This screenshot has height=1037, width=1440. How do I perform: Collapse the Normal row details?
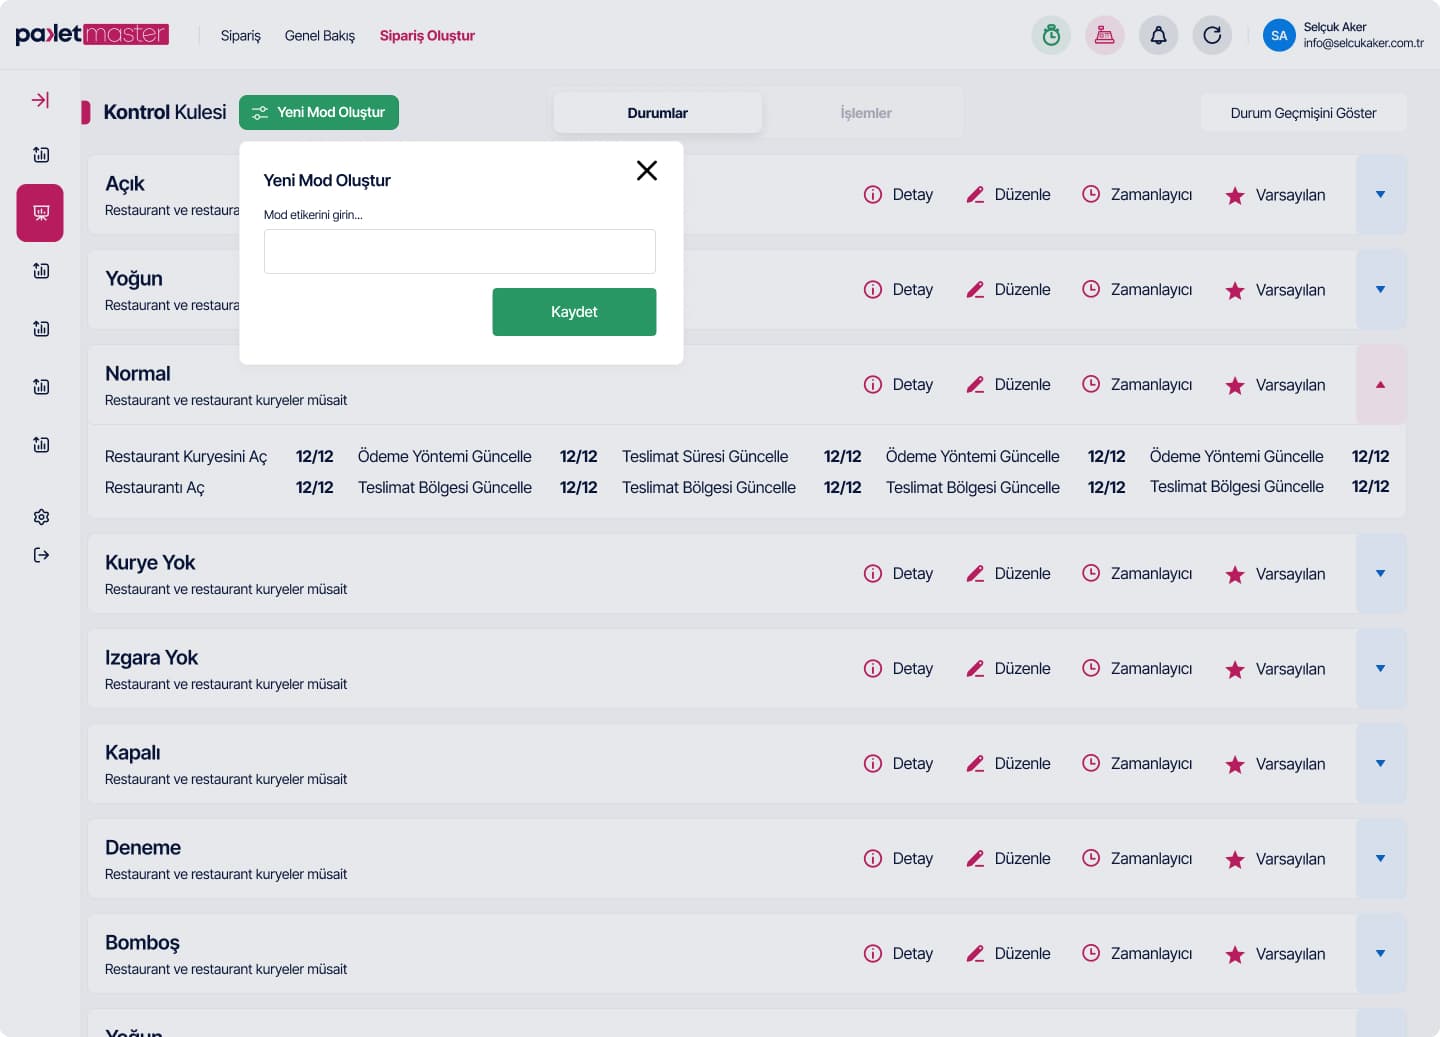tap(1381, 384)
